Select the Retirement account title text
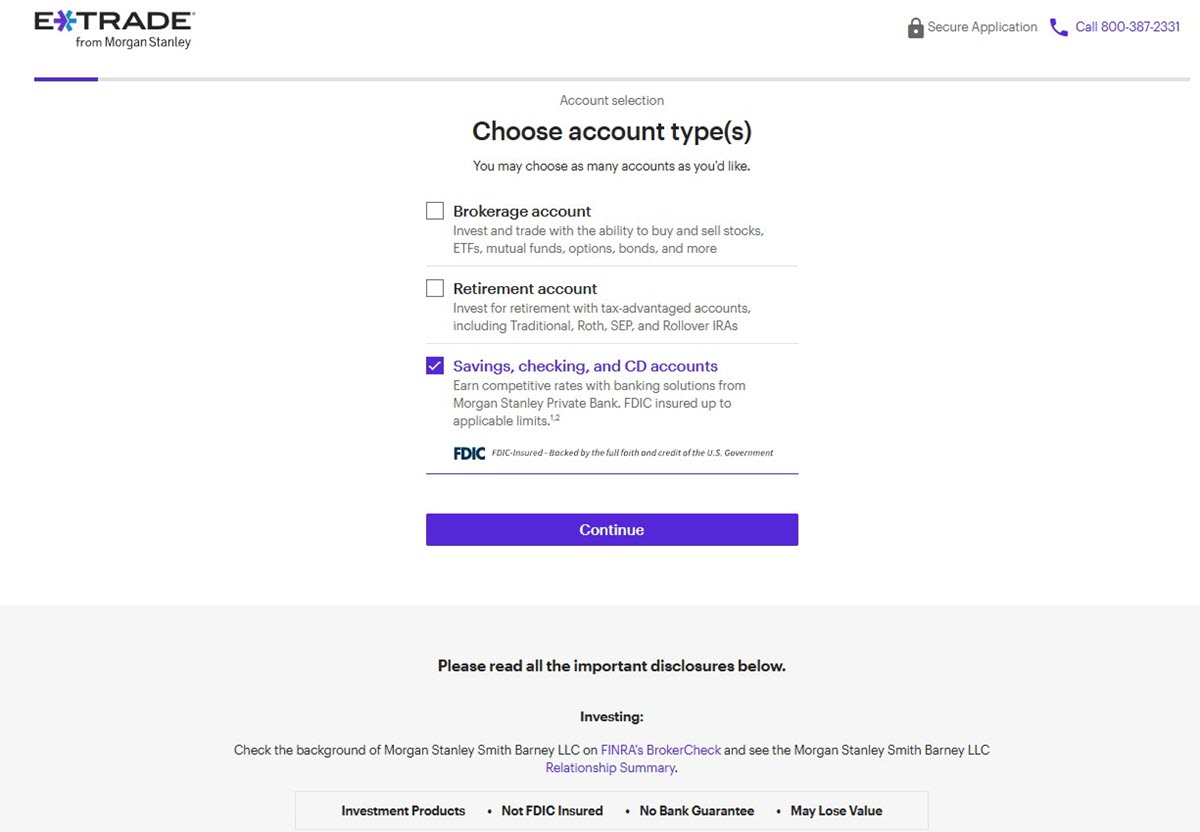1200x832 pixels. click(525, 288)
